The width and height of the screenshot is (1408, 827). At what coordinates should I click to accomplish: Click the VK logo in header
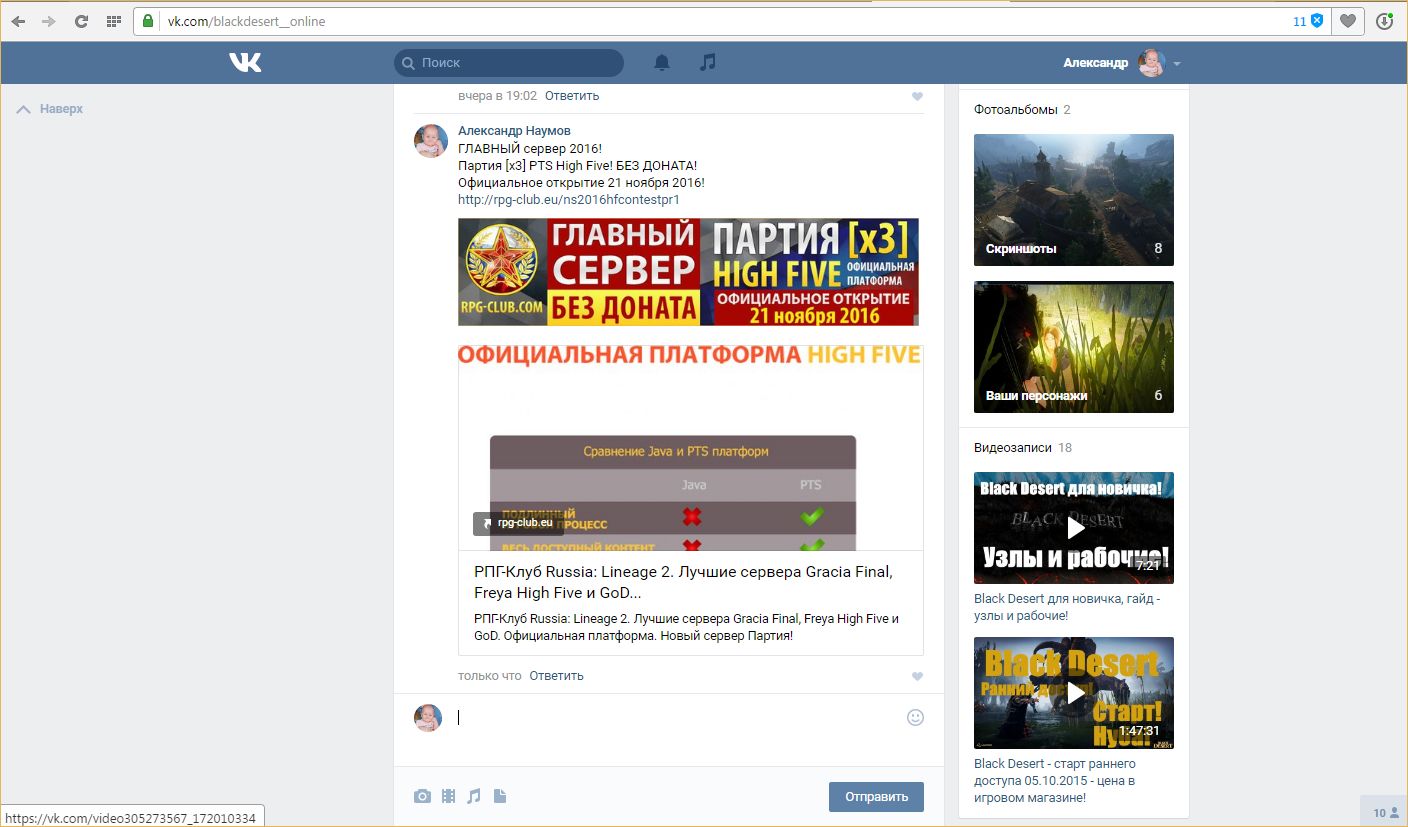click(x=245, y=63)
